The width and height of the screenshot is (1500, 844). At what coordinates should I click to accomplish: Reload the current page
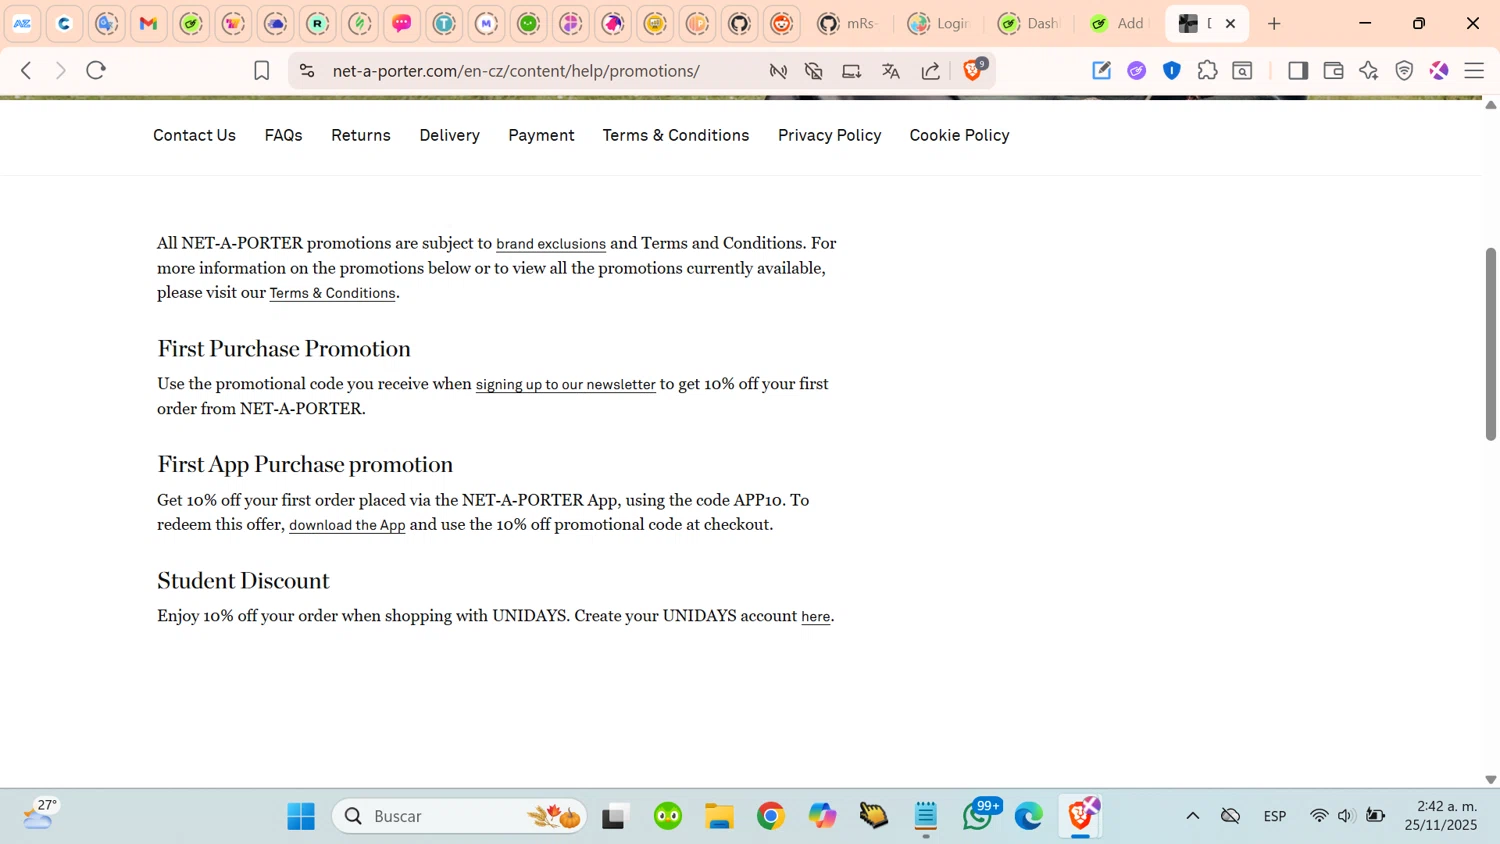point(96,71)
